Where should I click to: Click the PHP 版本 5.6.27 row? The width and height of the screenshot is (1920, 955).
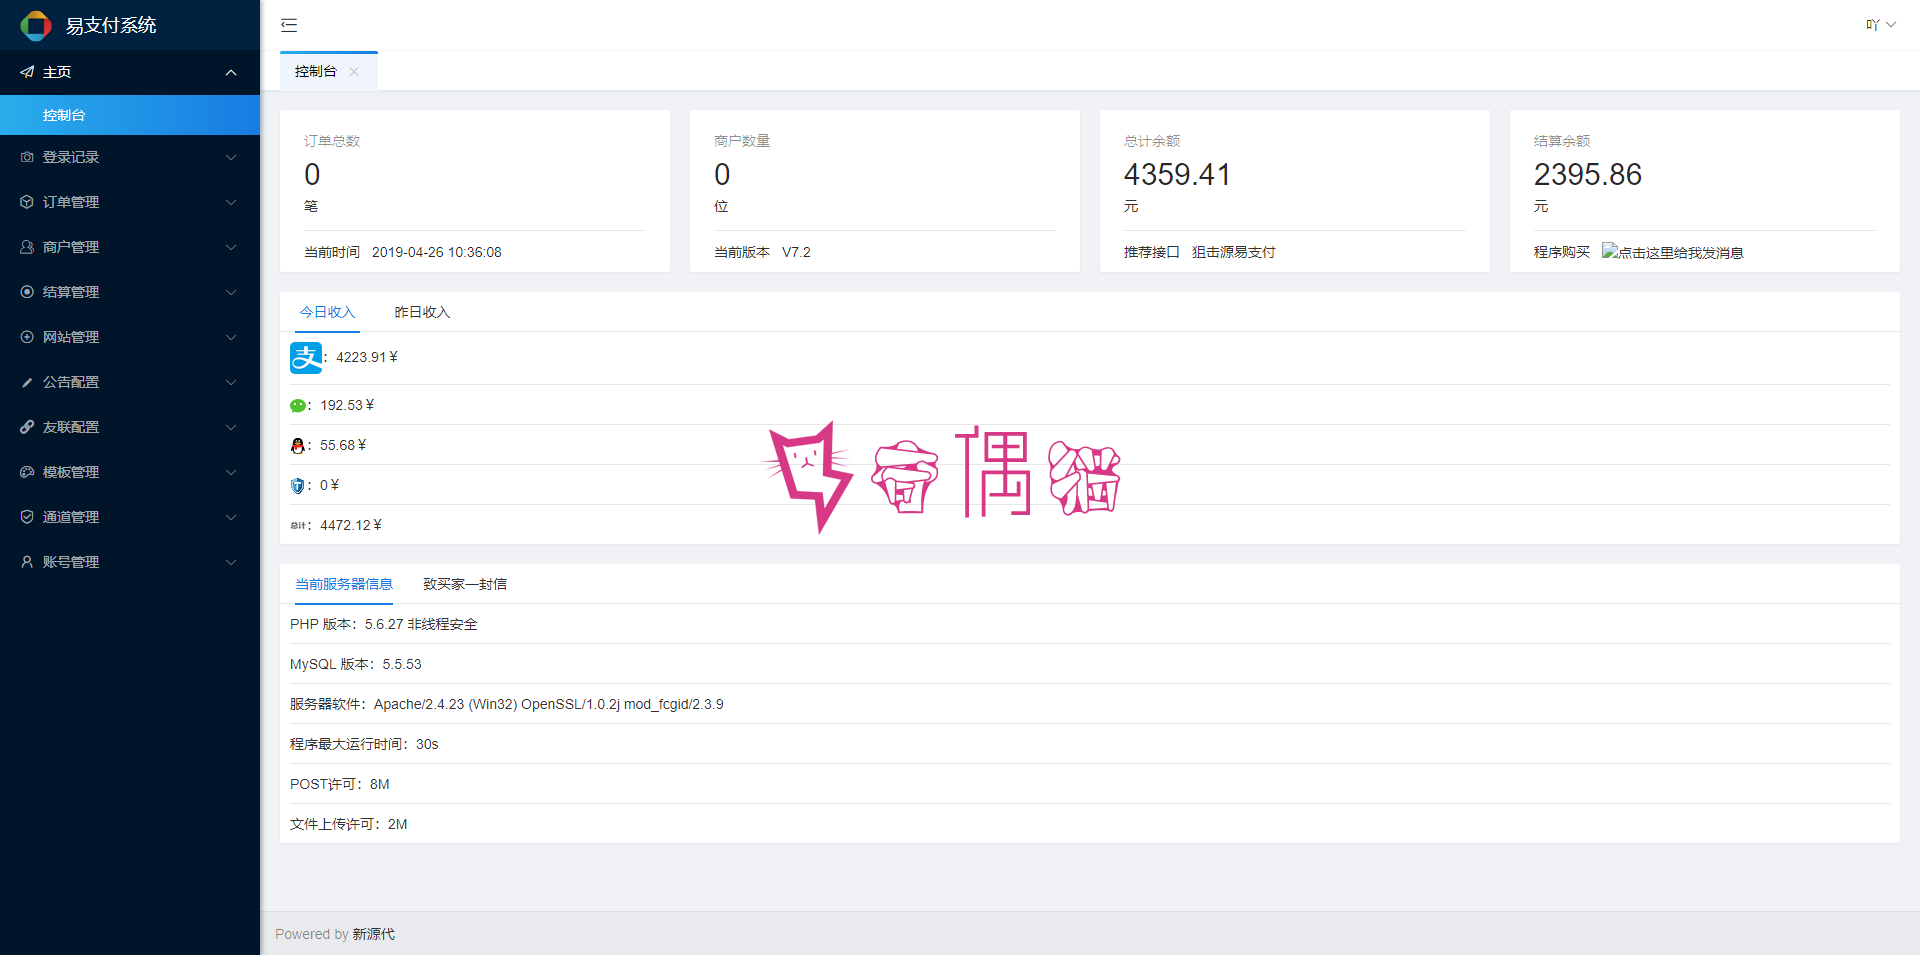1090,624
